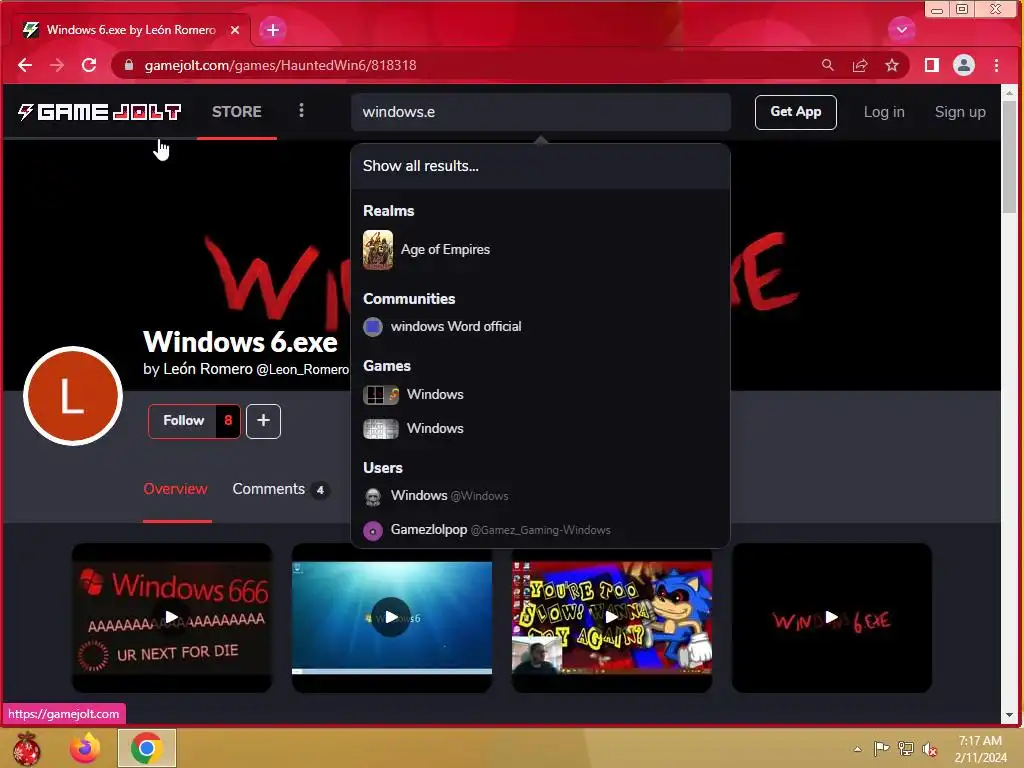
Task: Play the WIN 6.EXE black video
Action: click(x=831, y=617)
